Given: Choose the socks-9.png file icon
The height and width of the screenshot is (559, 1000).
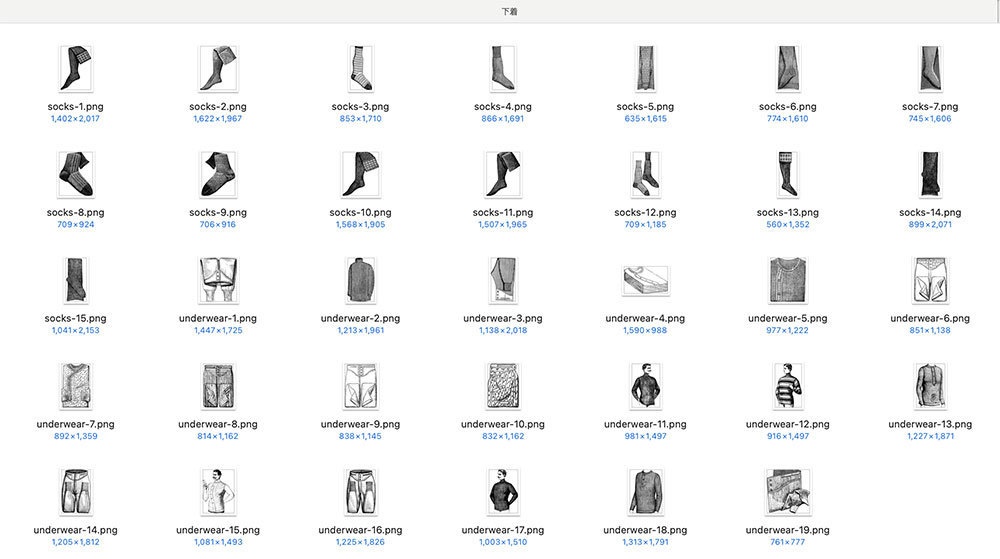Looking at the screenshot, I should point(218,174).
